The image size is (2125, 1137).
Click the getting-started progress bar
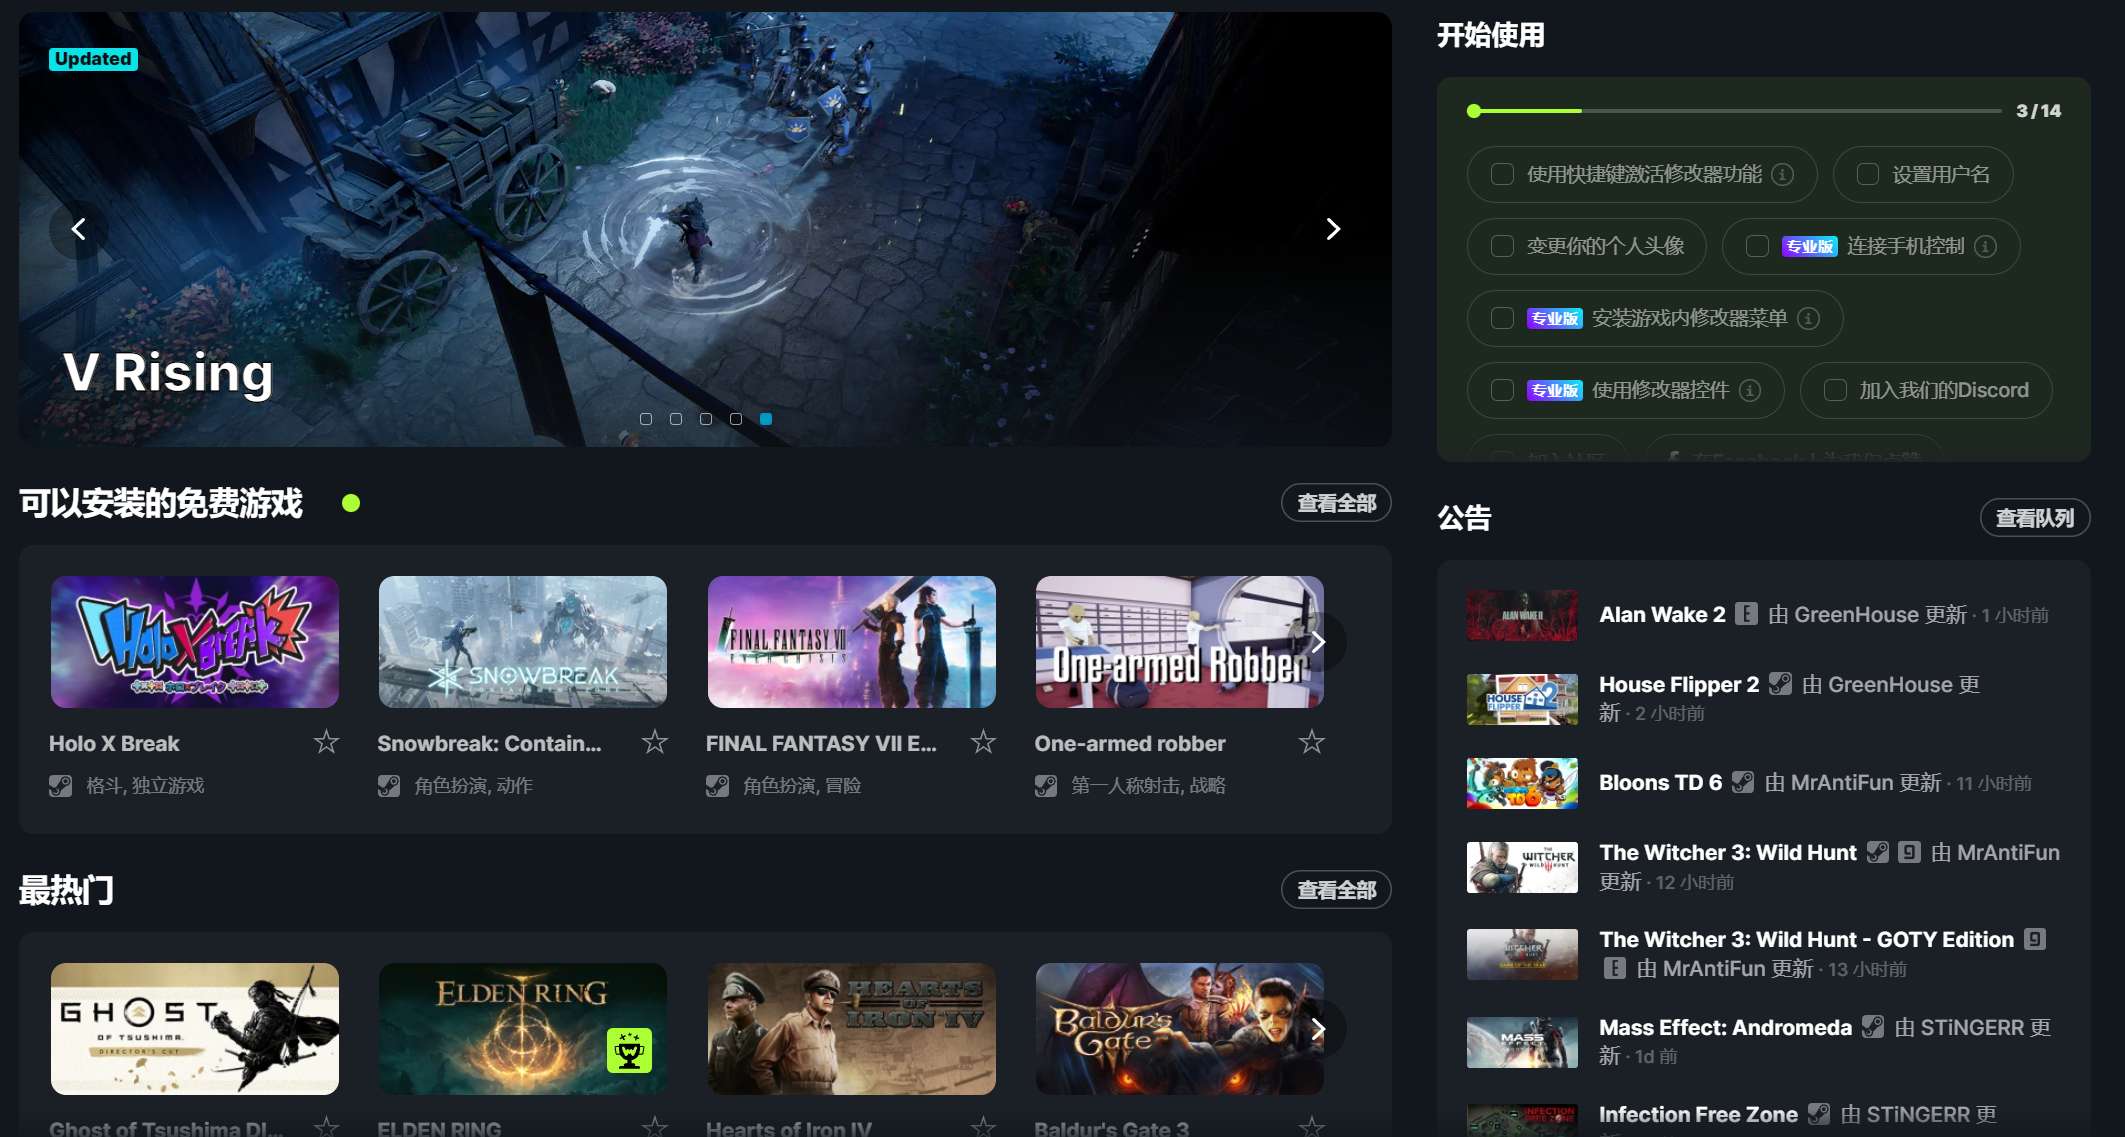point(1735,111)
